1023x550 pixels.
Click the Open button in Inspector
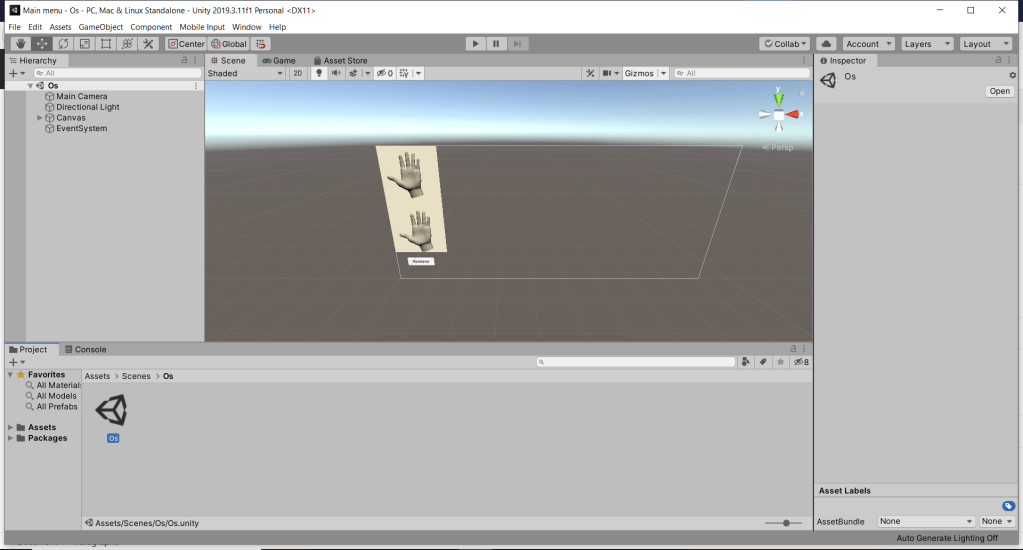click(999, 91)
